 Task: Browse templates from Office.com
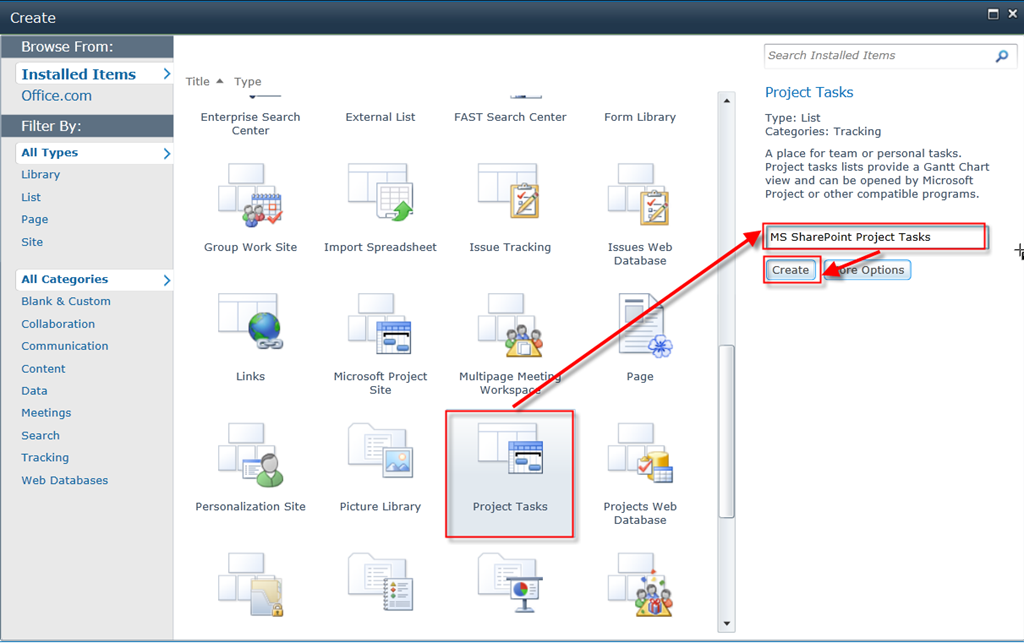tap(56, 96)
